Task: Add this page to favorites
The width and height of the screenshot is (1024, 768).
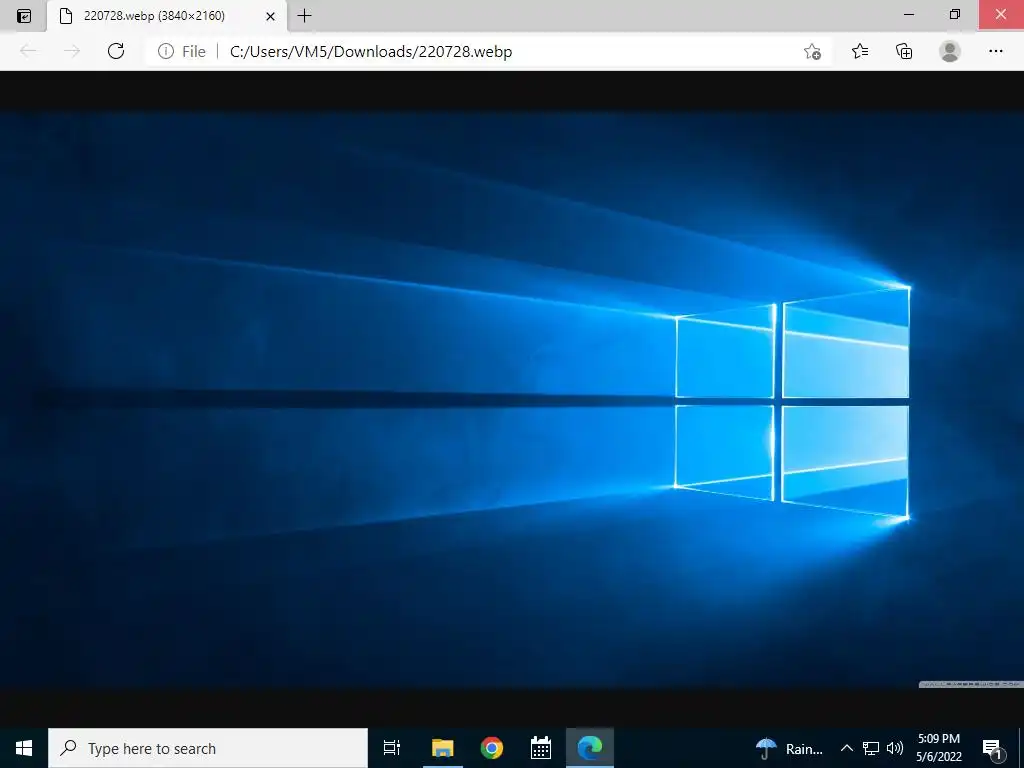Action: point(812,52)
